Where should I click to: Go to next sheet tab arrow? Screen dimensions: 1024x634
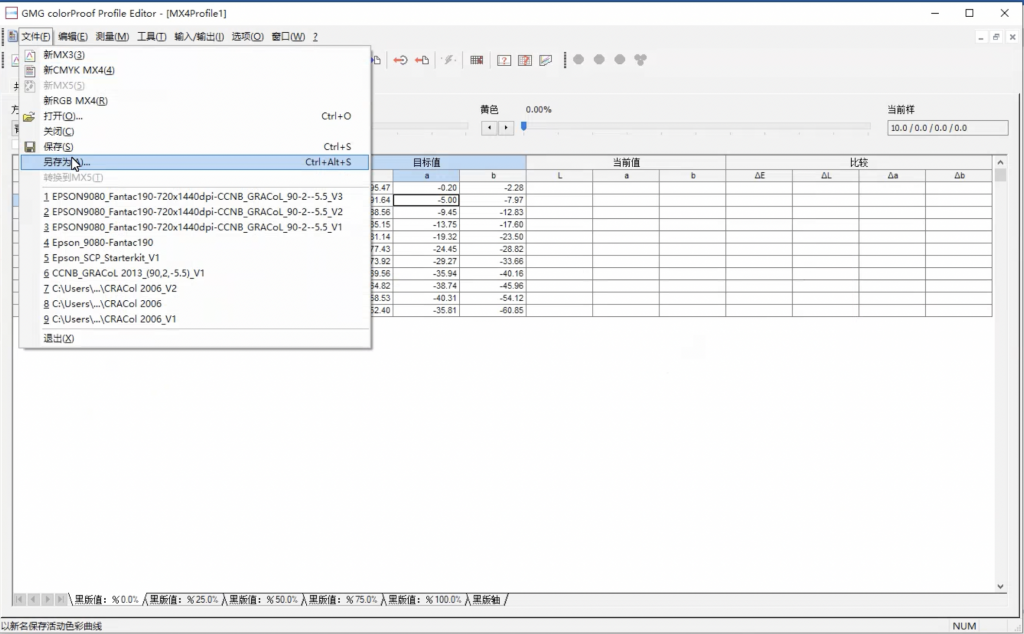pos(47,599)
